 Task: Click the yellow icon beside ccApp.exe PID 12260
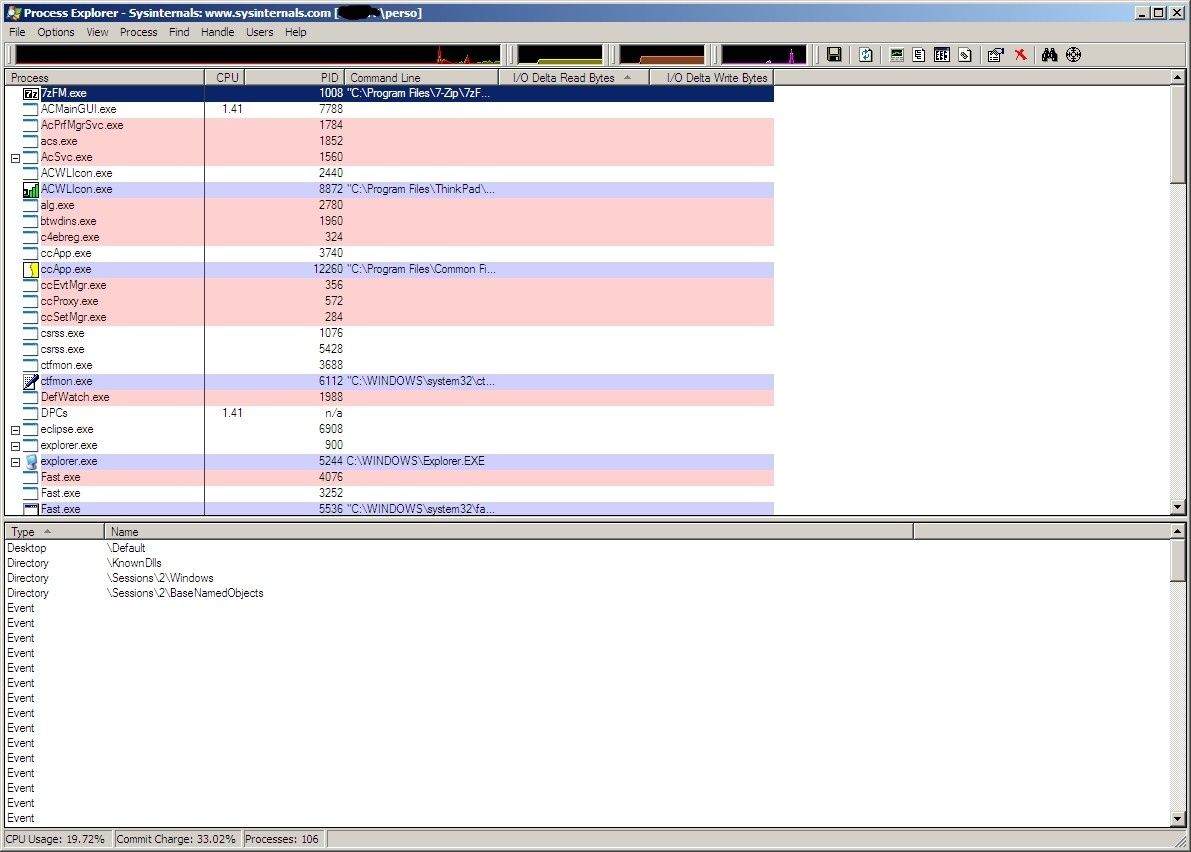tap(30, 269)
